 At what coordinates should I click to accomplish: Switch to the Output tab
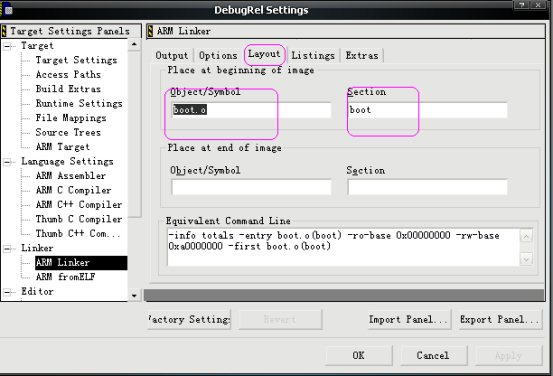pos(172,56)
